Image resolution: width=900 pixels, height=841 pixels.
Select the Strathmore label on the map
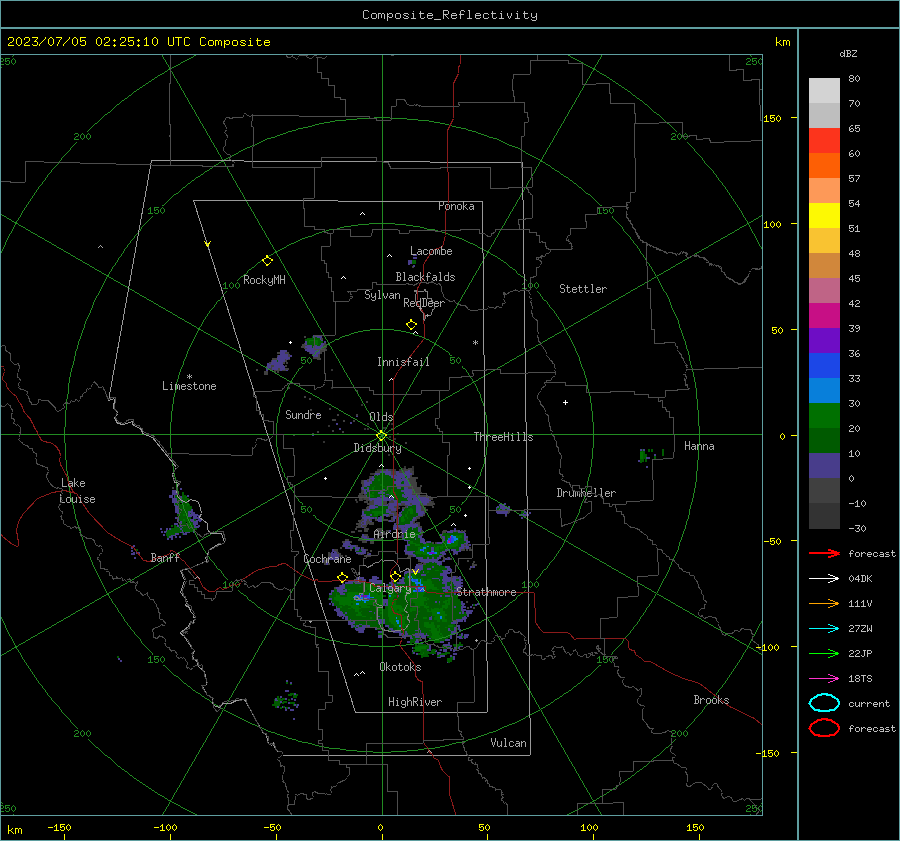click(x=486, y=592)
